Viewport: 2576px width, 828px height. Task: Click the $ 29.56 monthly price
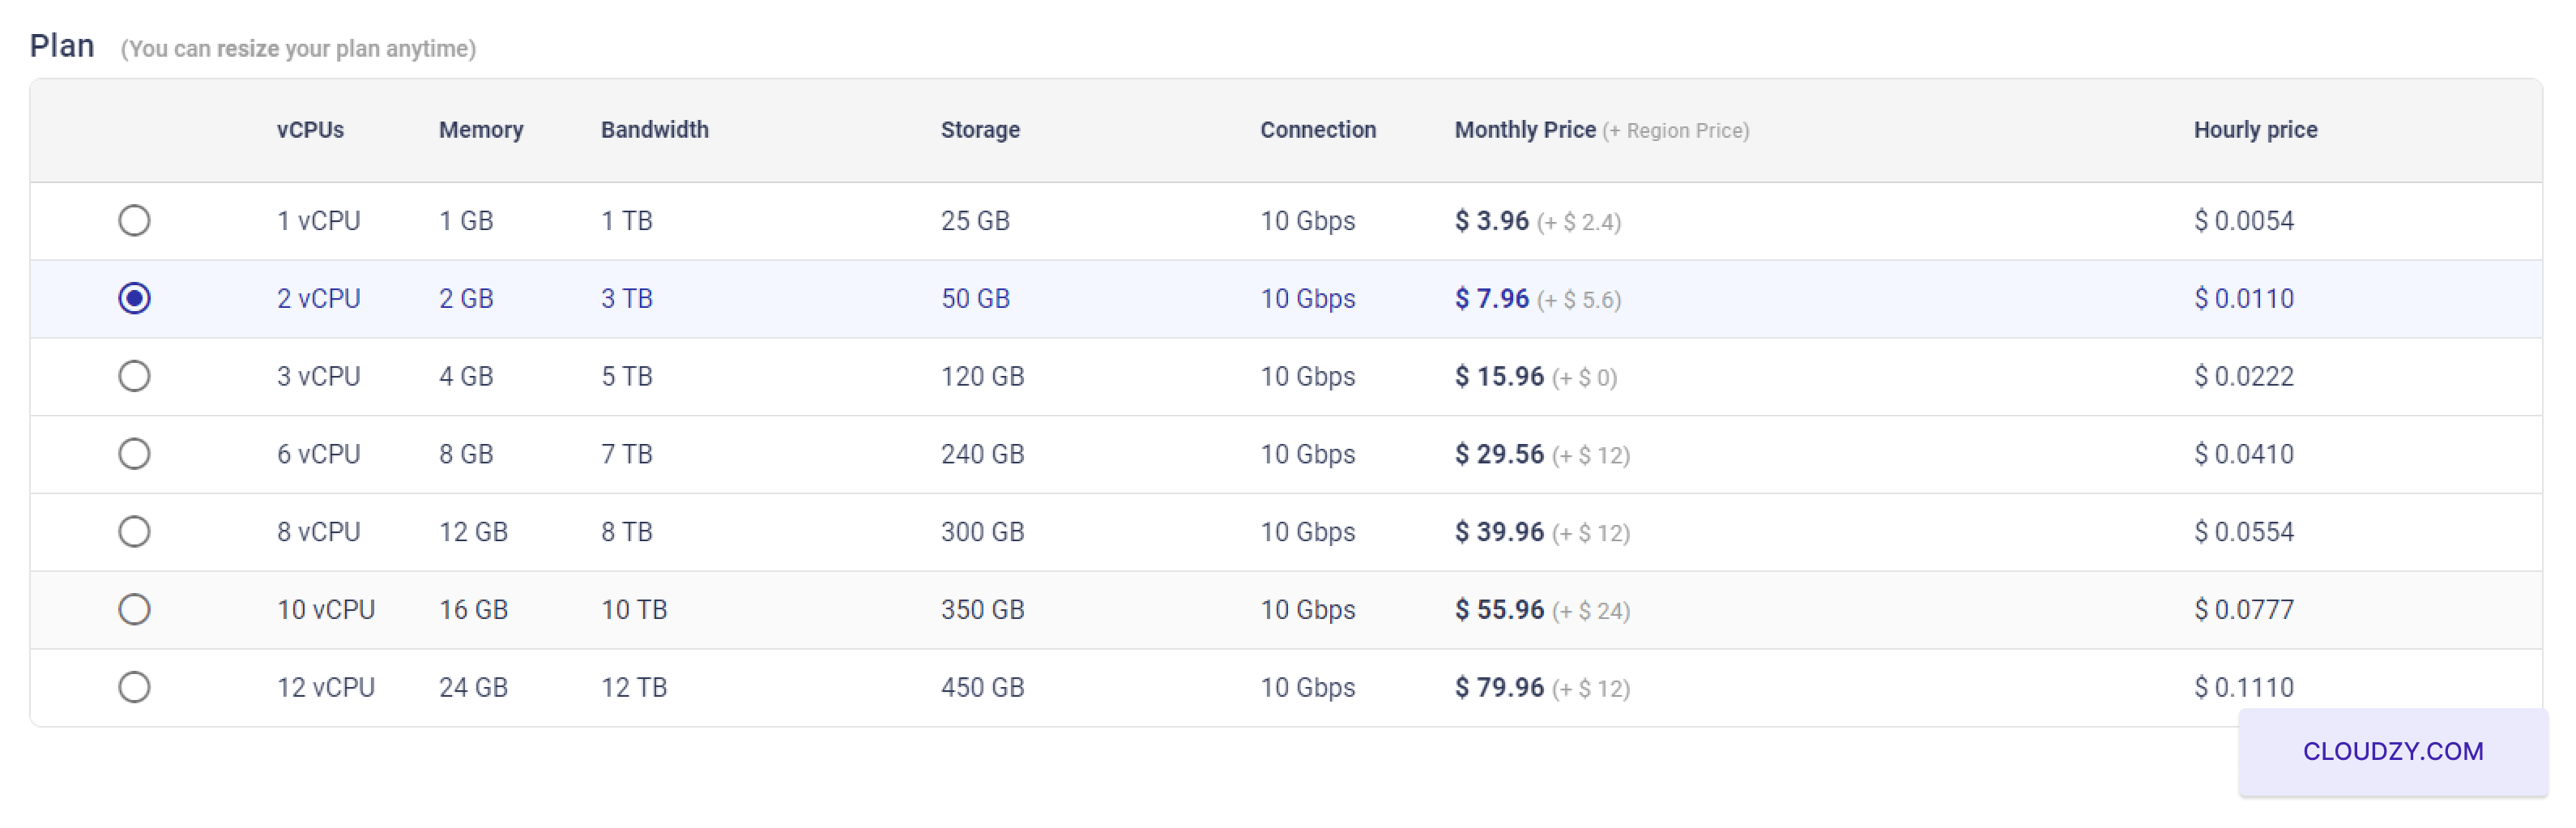(1499, 454)
